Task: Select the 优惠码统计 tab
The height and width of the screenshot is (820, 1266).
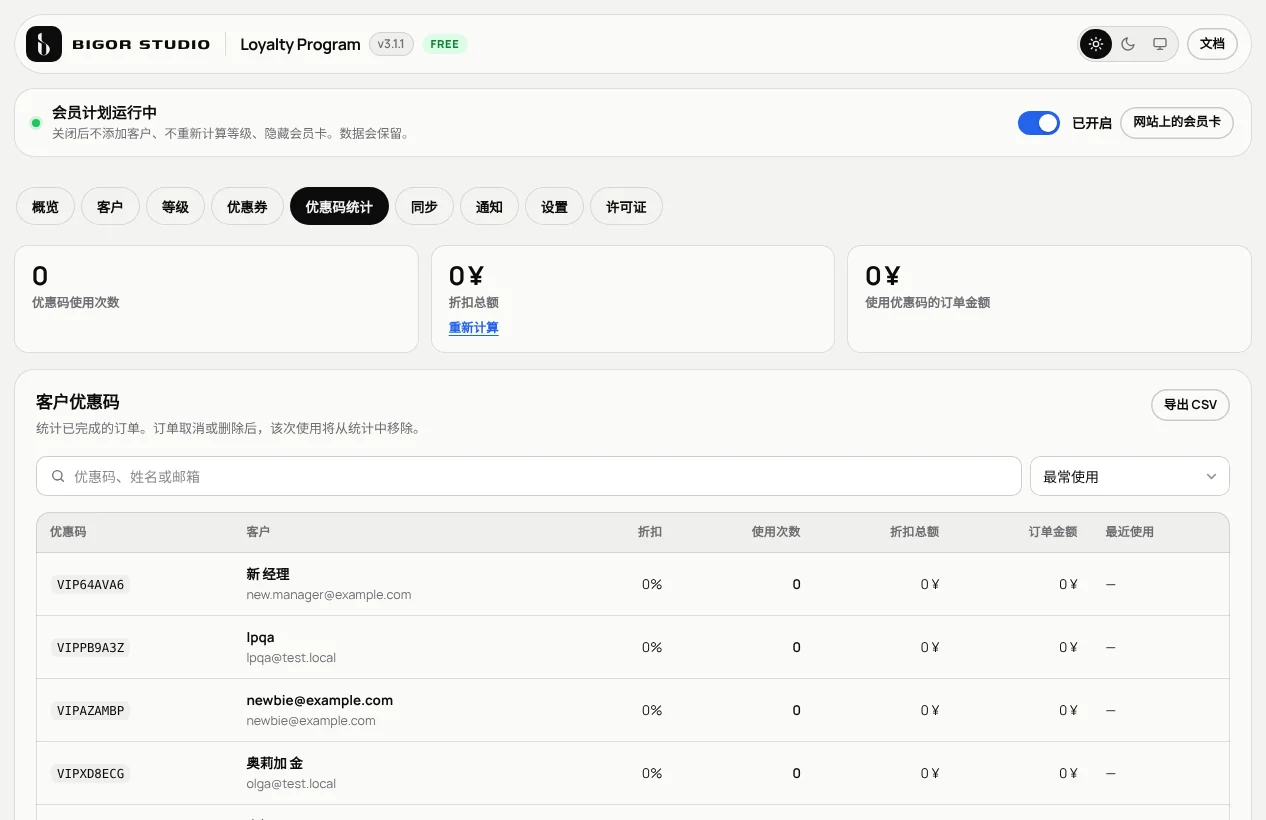Action: point(339,207)
